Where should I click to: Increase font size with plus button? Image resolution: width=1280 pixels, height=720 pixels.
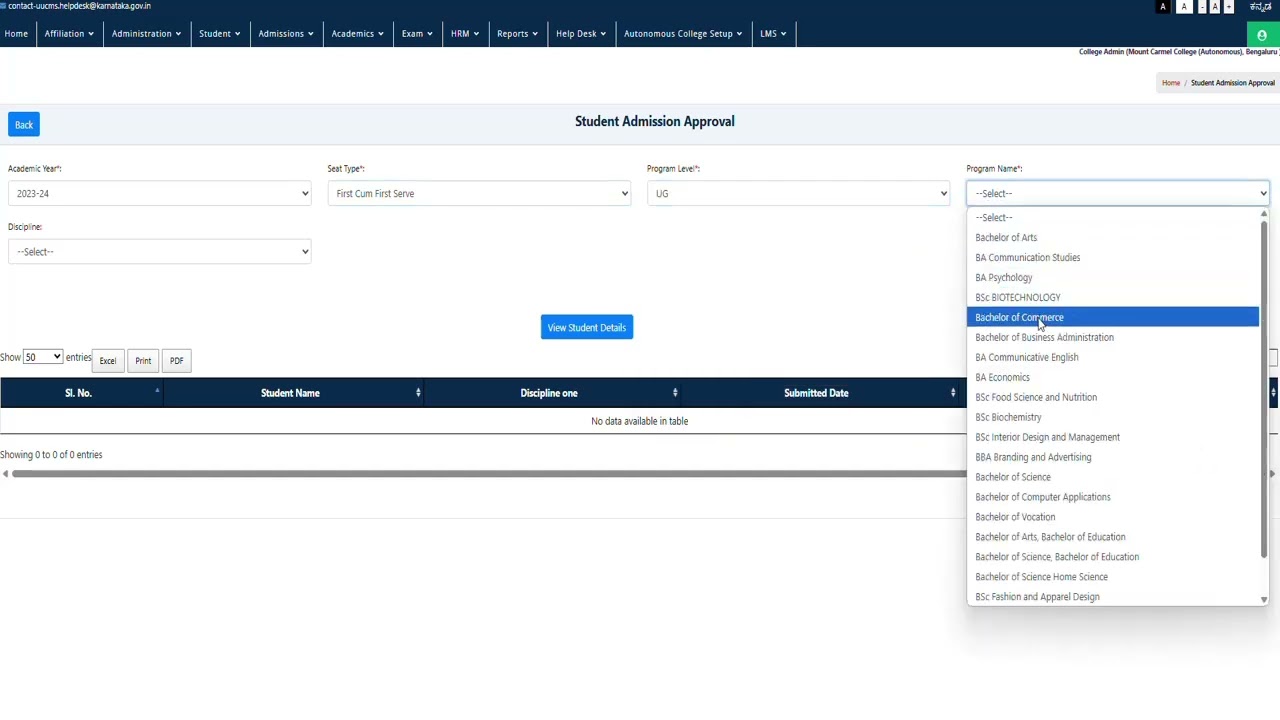click(x=1229, y=7)
